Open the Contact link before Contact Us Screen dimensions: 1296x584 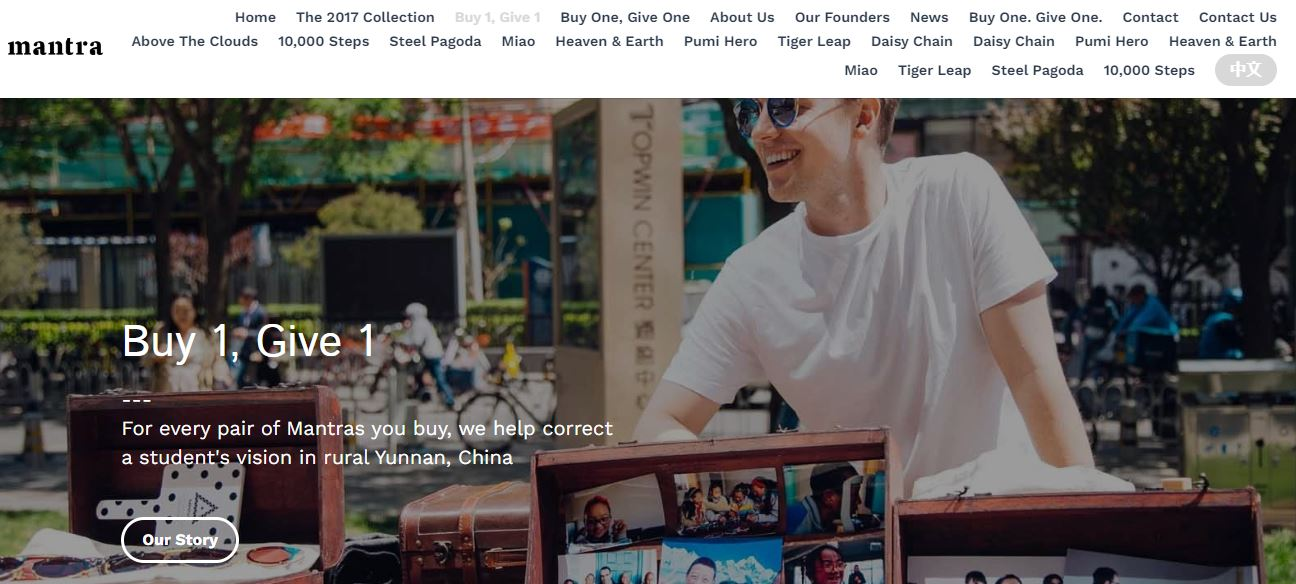click(x=1150, y=17)
